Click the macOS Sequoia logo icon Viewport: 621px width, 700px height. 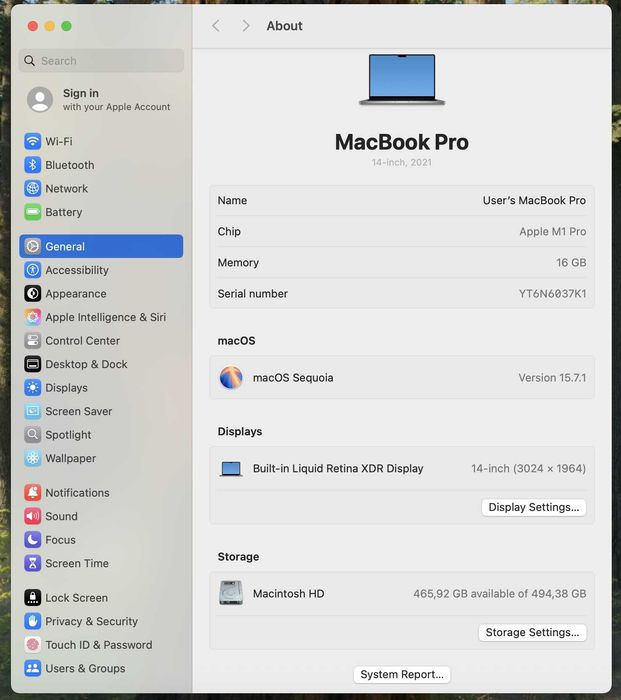231,378
